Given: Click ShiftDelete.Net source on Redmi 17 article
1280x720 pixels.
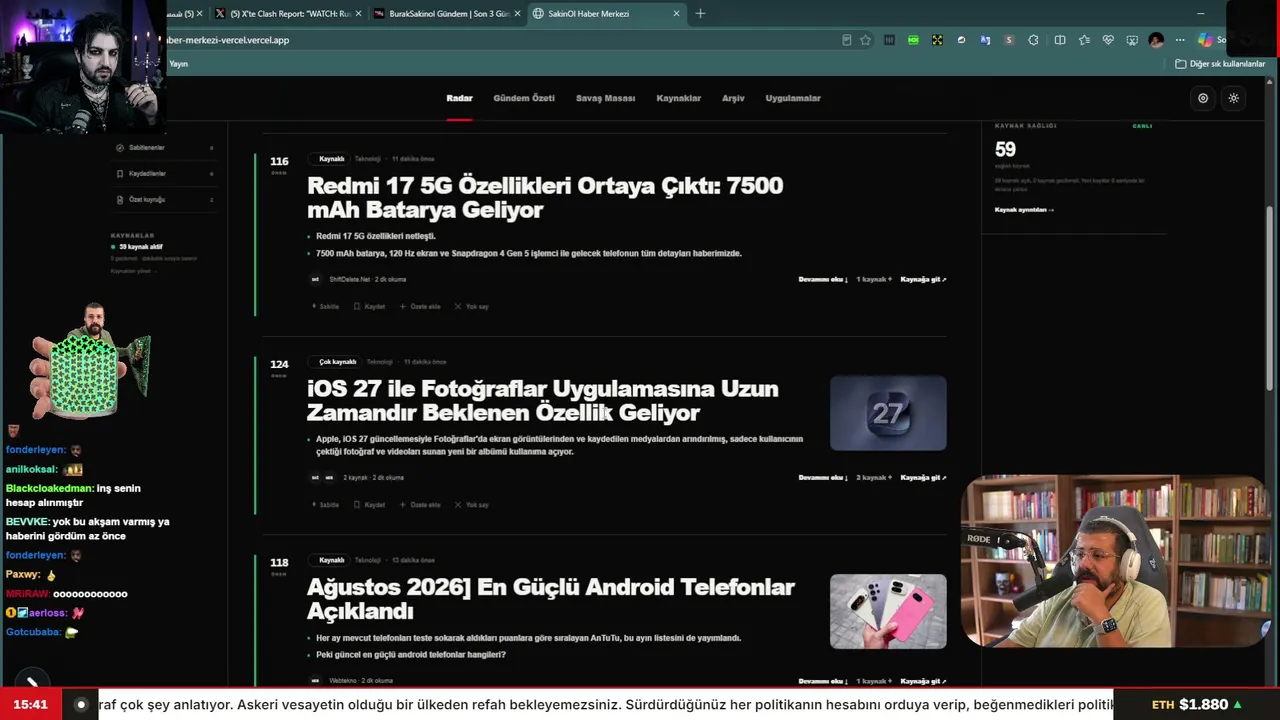Looking at the screenshot, I should (350, 280).
